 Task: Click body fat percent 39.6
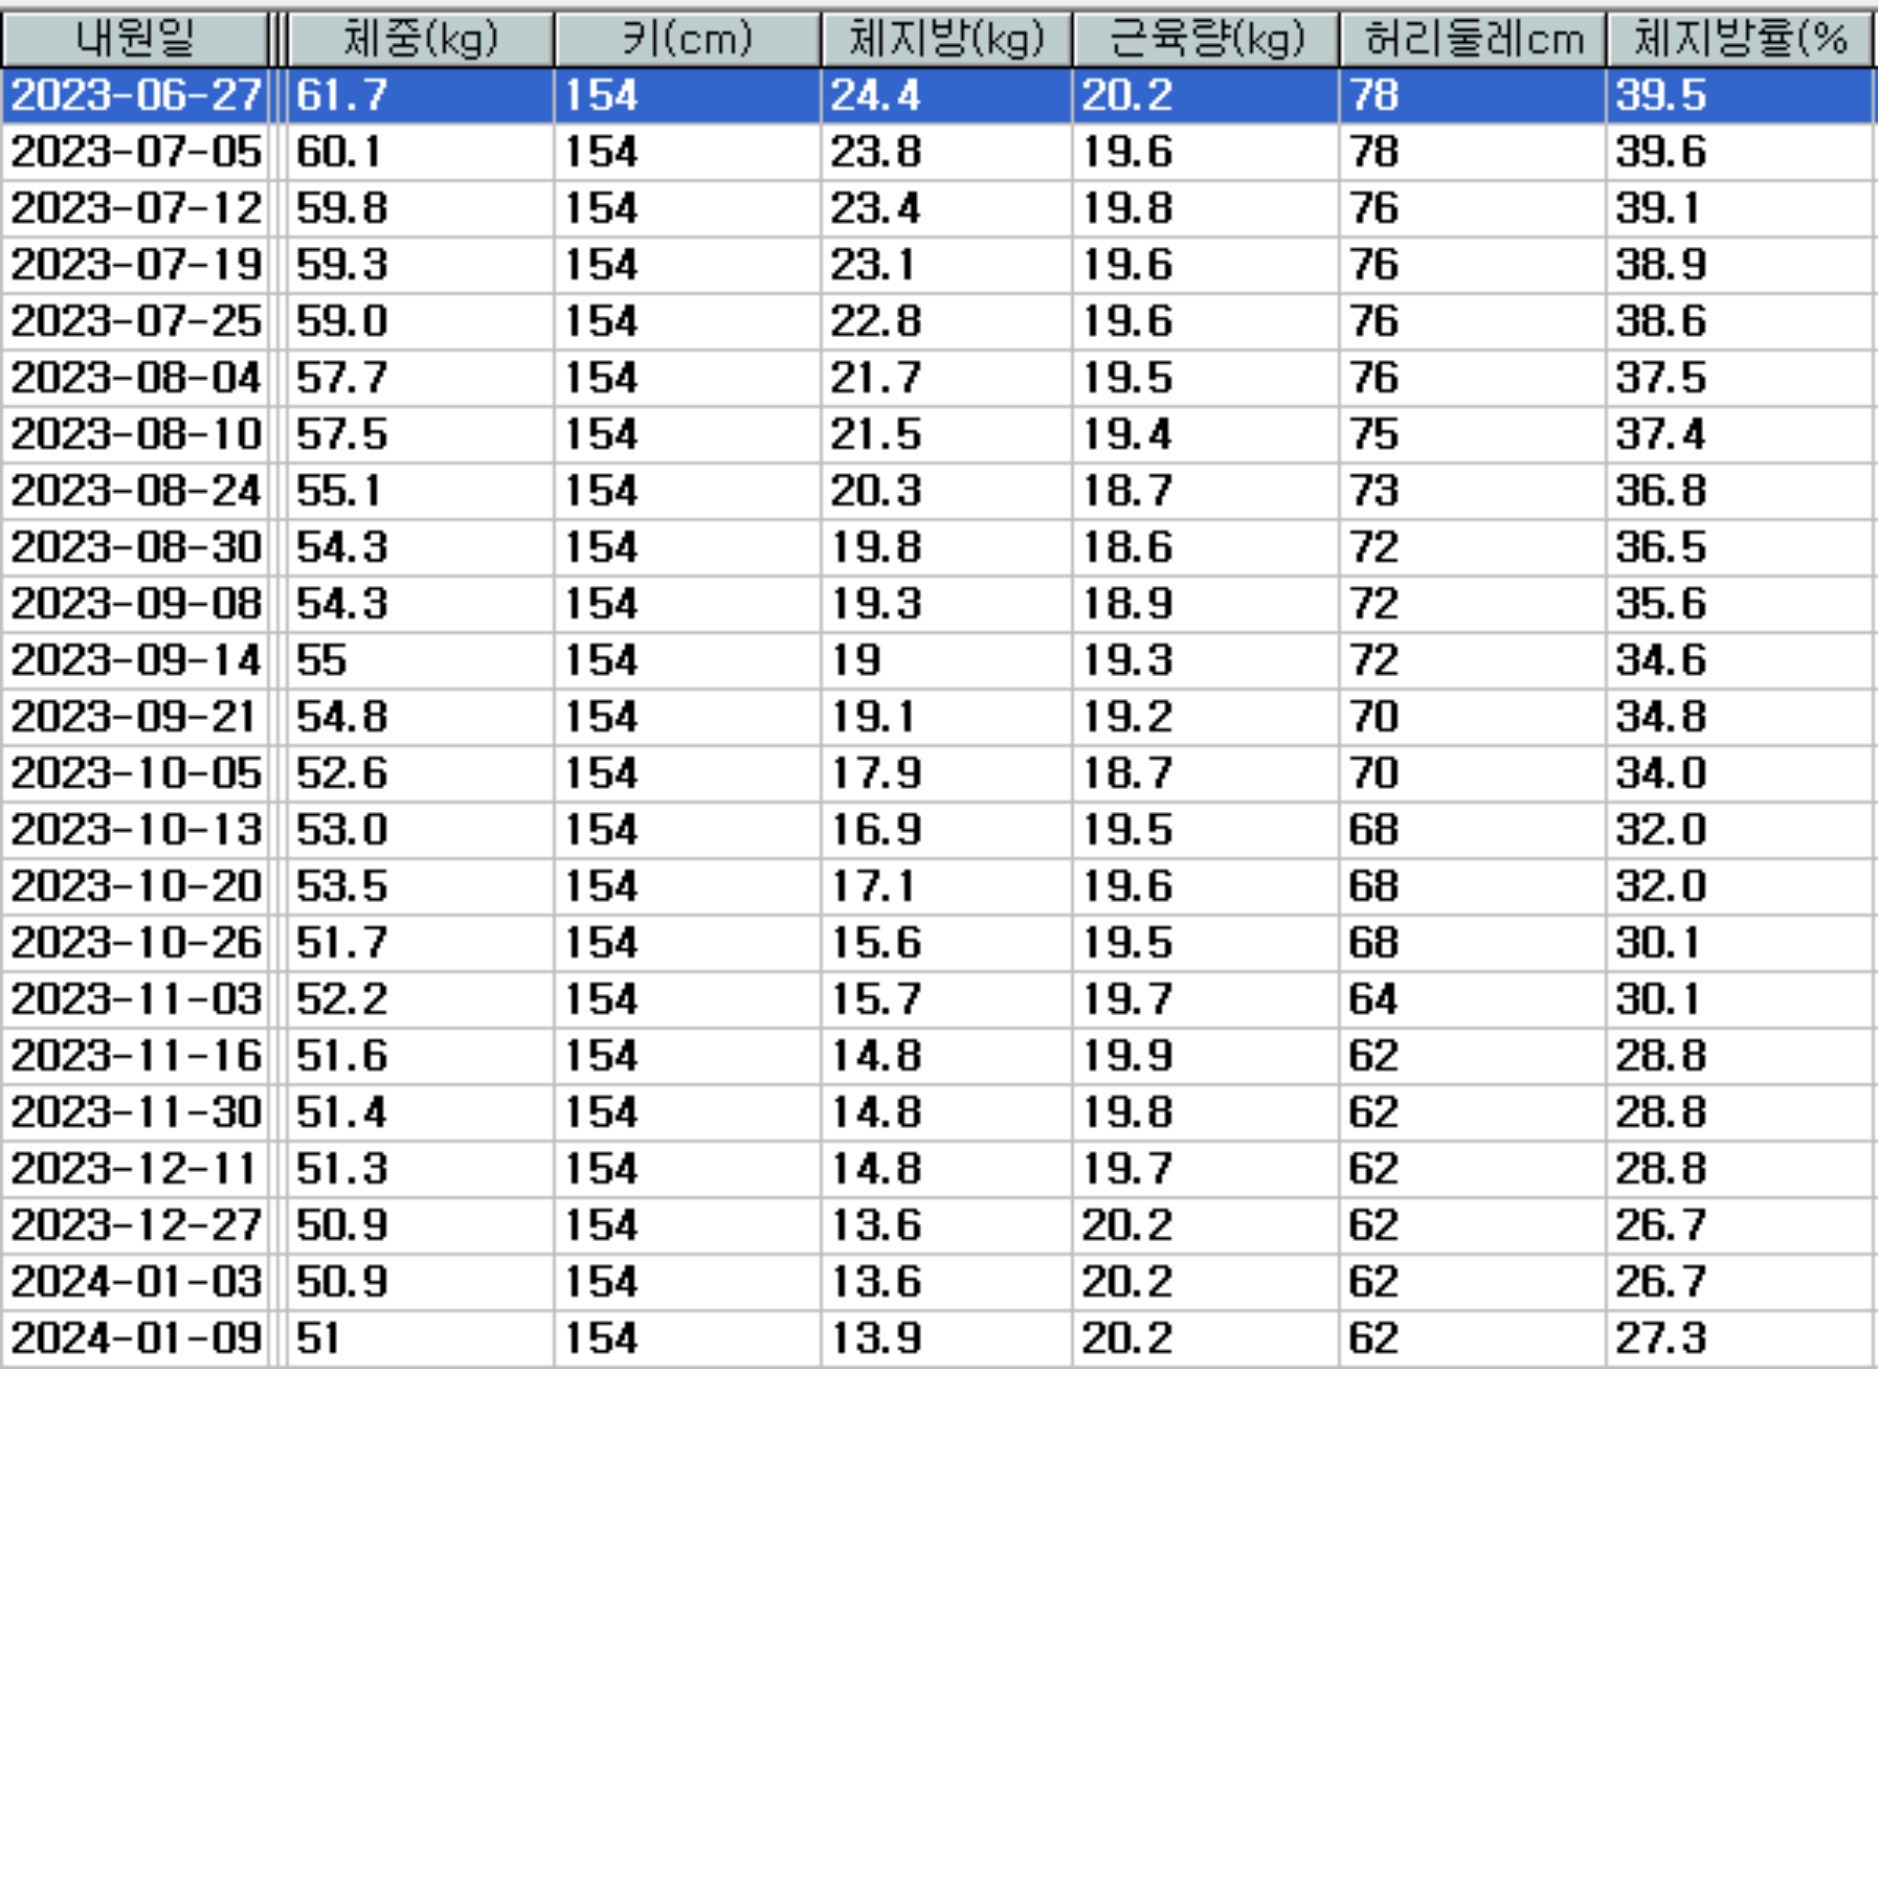coord(1660,152)
